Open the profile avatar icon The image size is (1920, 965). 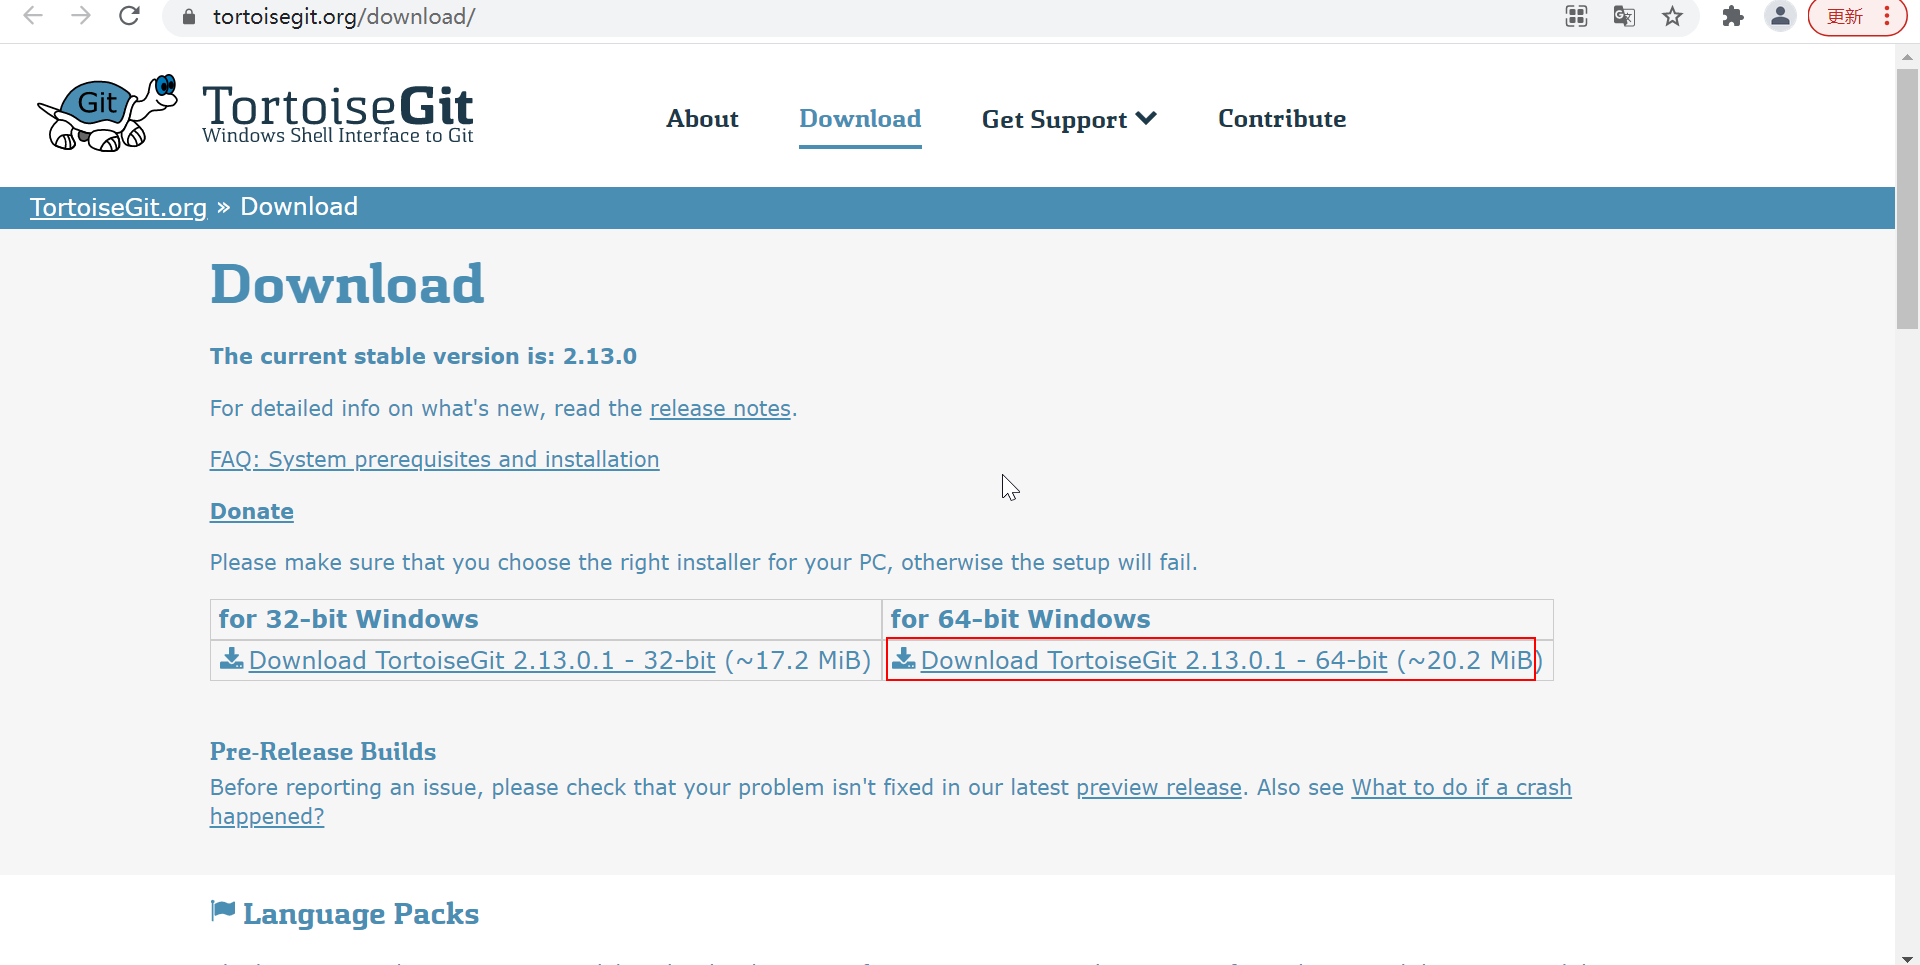click(x=1781, y=16)
